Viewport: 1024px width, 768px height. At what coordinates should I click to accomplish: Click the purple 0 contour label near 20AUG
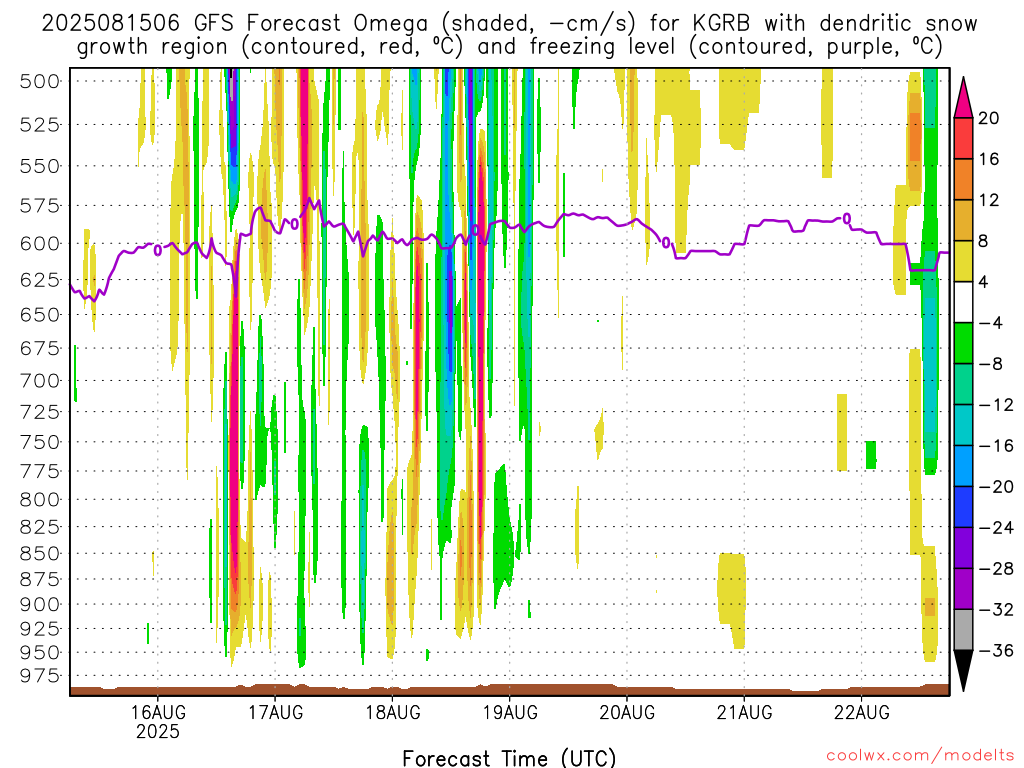[x=665, y=243]
